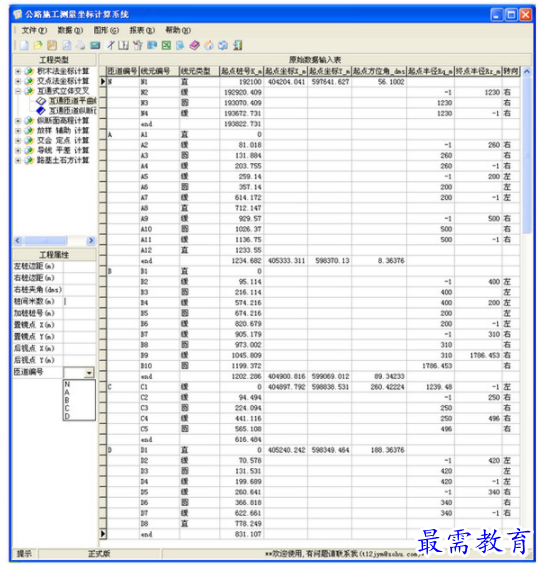Viewport: 539px width, 573px height.
Task: Expand the 纵断面高程计算 tree node
Action: (x=18, y=121)
